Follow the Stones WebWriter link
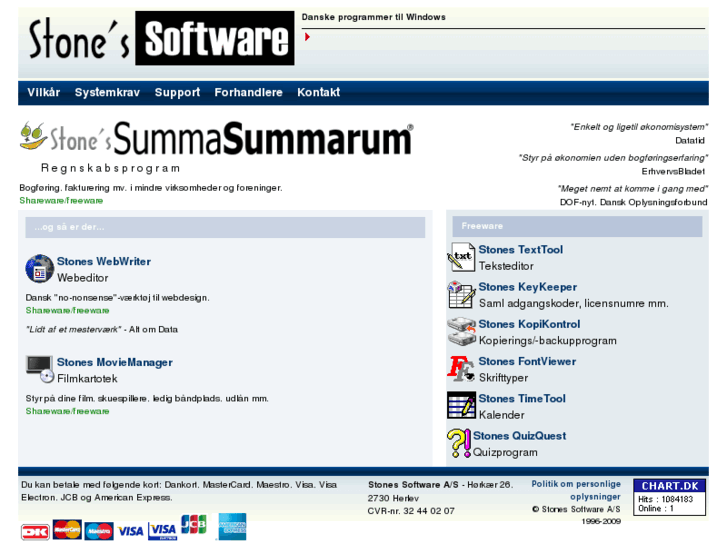This screenshot has width=727, height=545. 104,262
